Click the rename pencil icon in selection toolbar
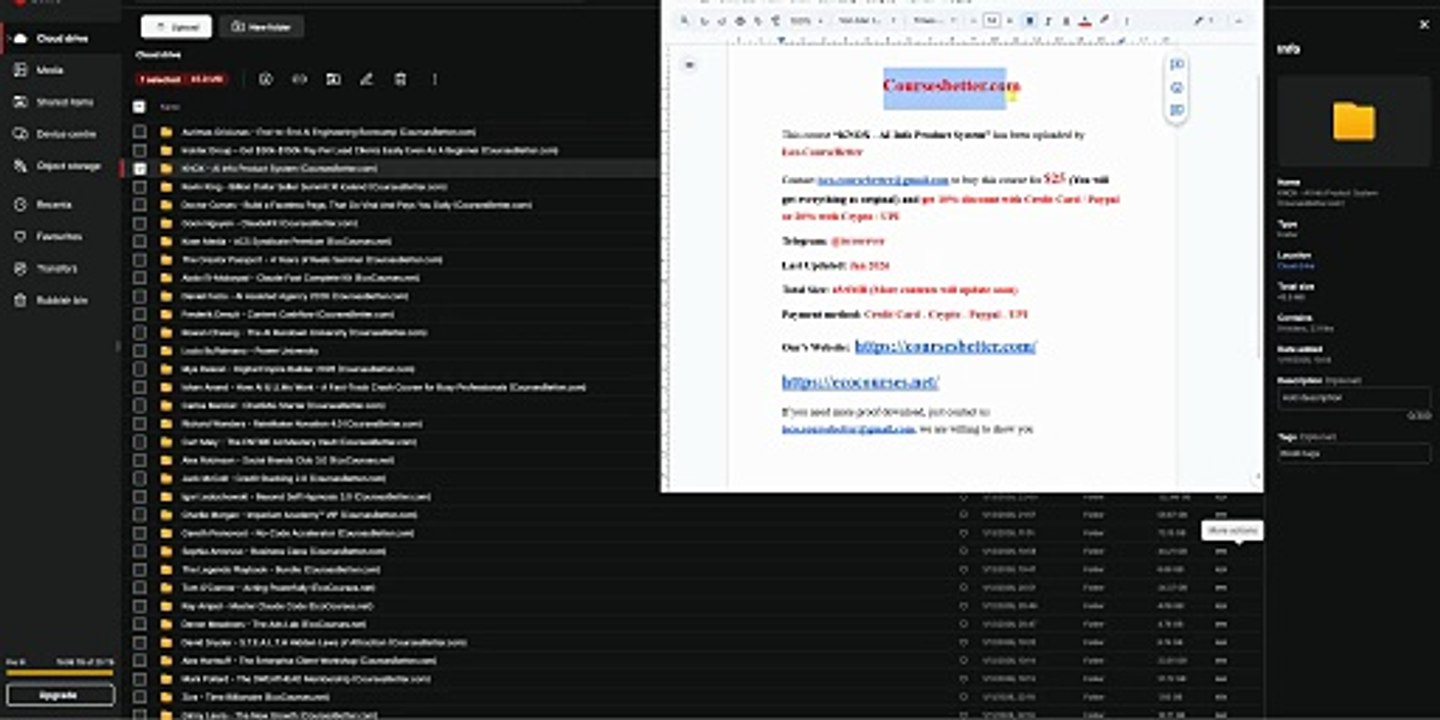This screenshot has height=720, width=1440. (366, 79)
